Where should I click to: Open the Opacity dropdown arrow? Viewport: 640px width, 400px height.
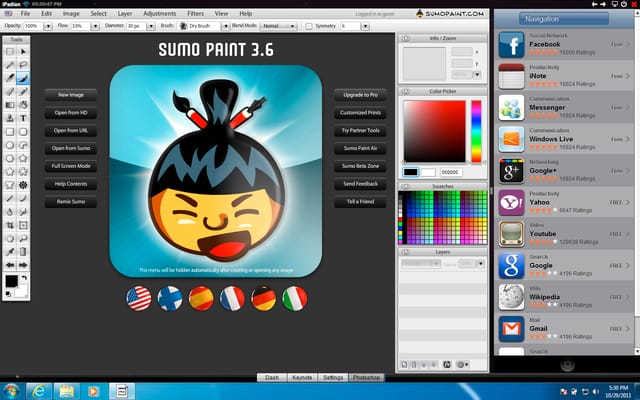point(48,26)
